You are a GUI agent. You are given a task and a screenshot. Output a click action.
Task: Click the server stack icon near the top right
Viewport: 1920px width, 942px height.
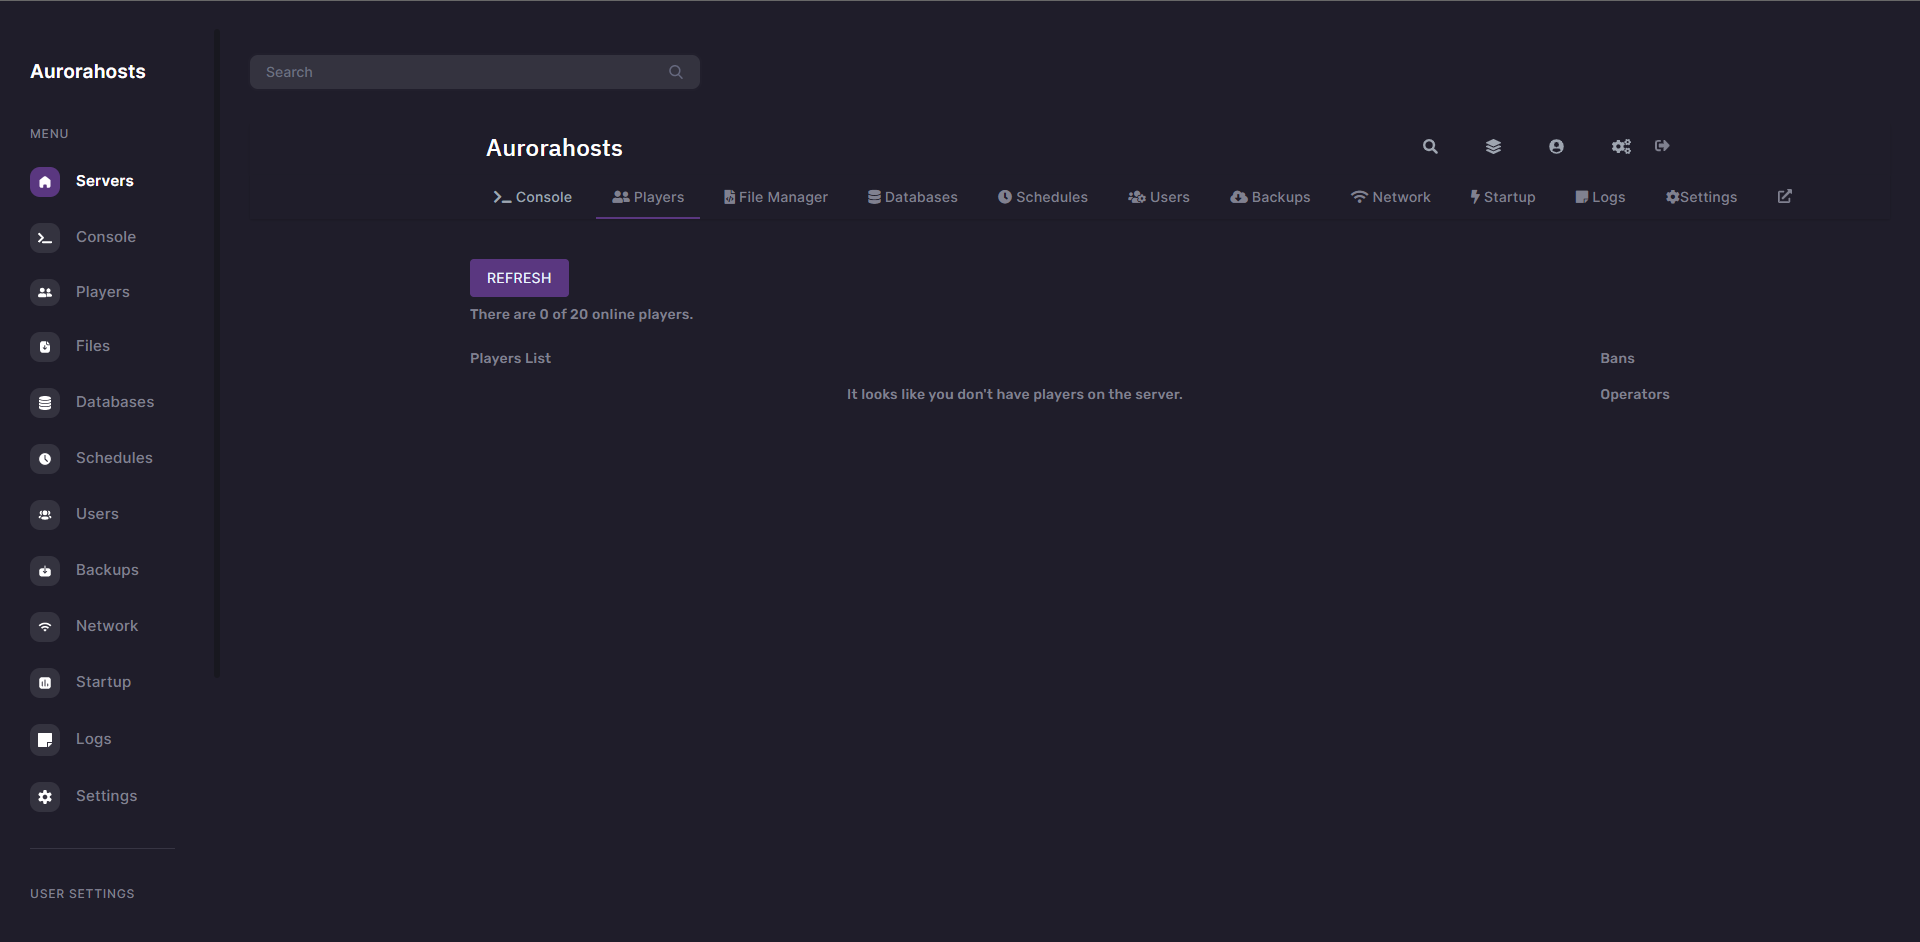pos(1494,146)
